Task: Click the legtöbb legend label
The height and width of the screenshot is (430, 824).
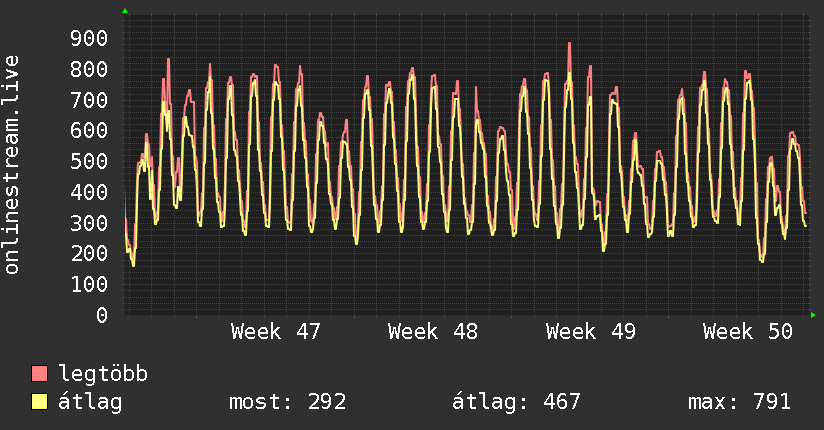Action: [103, 373]
